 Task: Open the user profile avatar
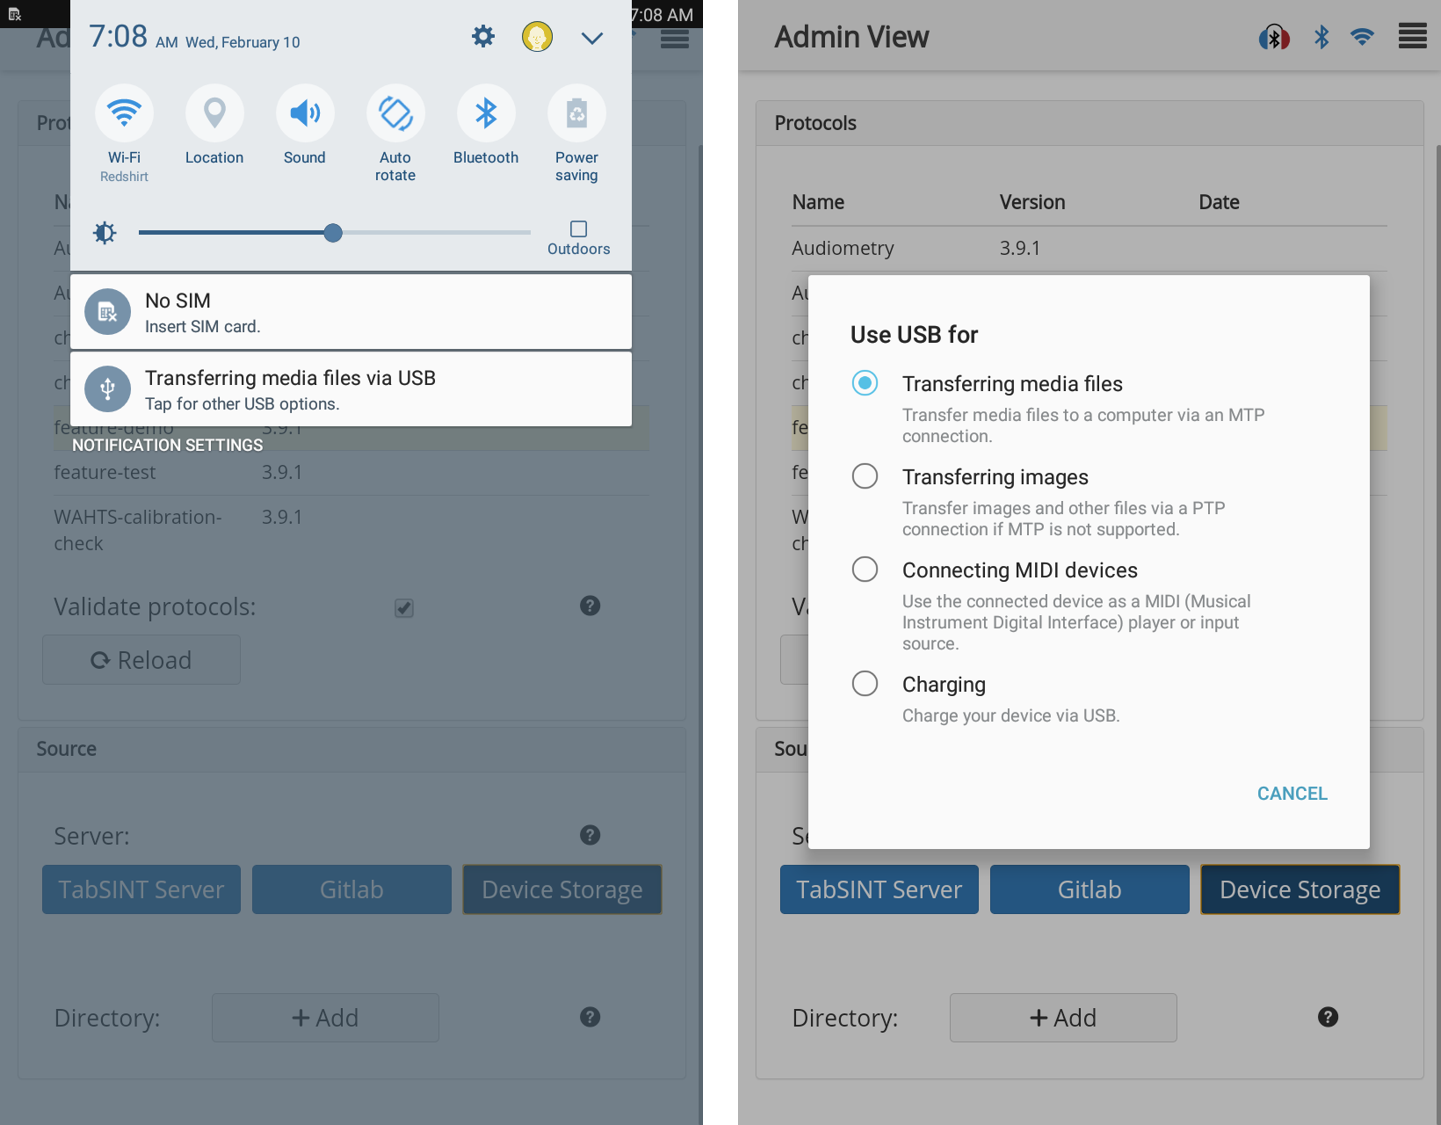tap(537, 37)
